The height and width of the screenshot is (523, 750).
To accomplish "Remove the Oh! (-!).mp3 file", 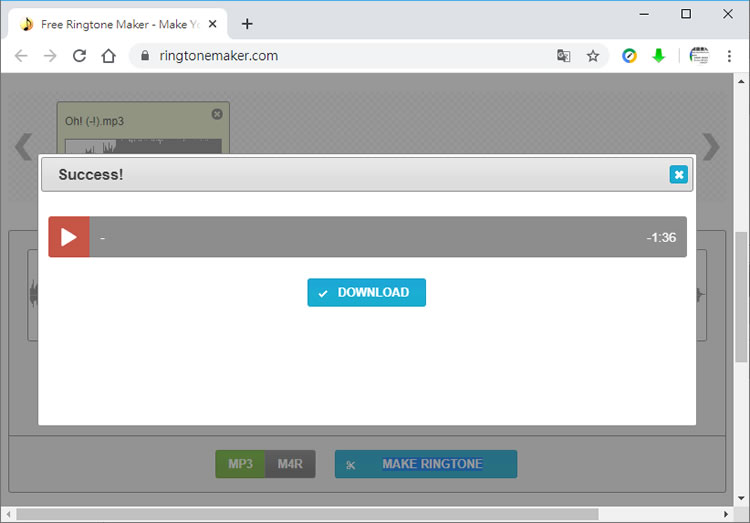I will click(x=217, y=114).
